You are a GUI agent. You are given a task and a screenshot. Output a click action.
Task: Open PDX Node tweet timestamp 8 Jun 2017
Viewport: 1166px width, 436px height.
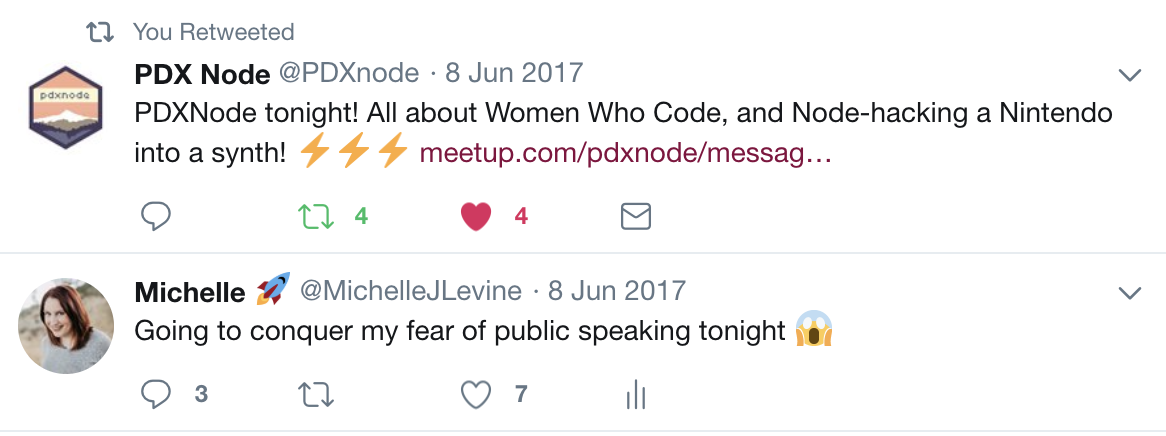(512, 74)
